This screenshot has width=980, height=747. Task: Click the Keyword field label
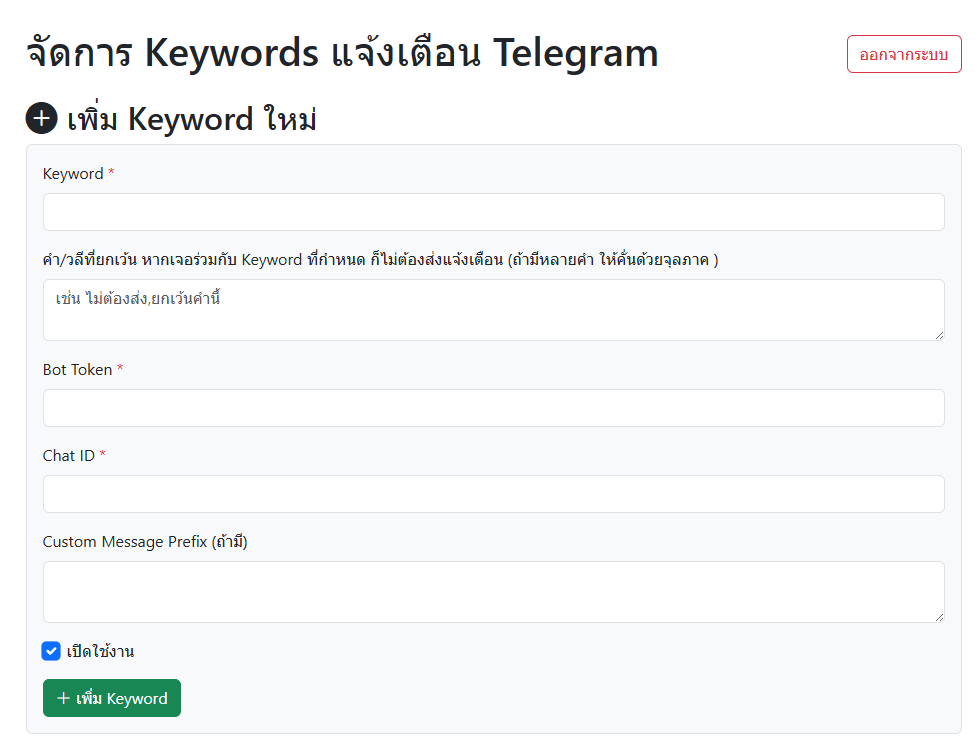[x=73, y=174]
